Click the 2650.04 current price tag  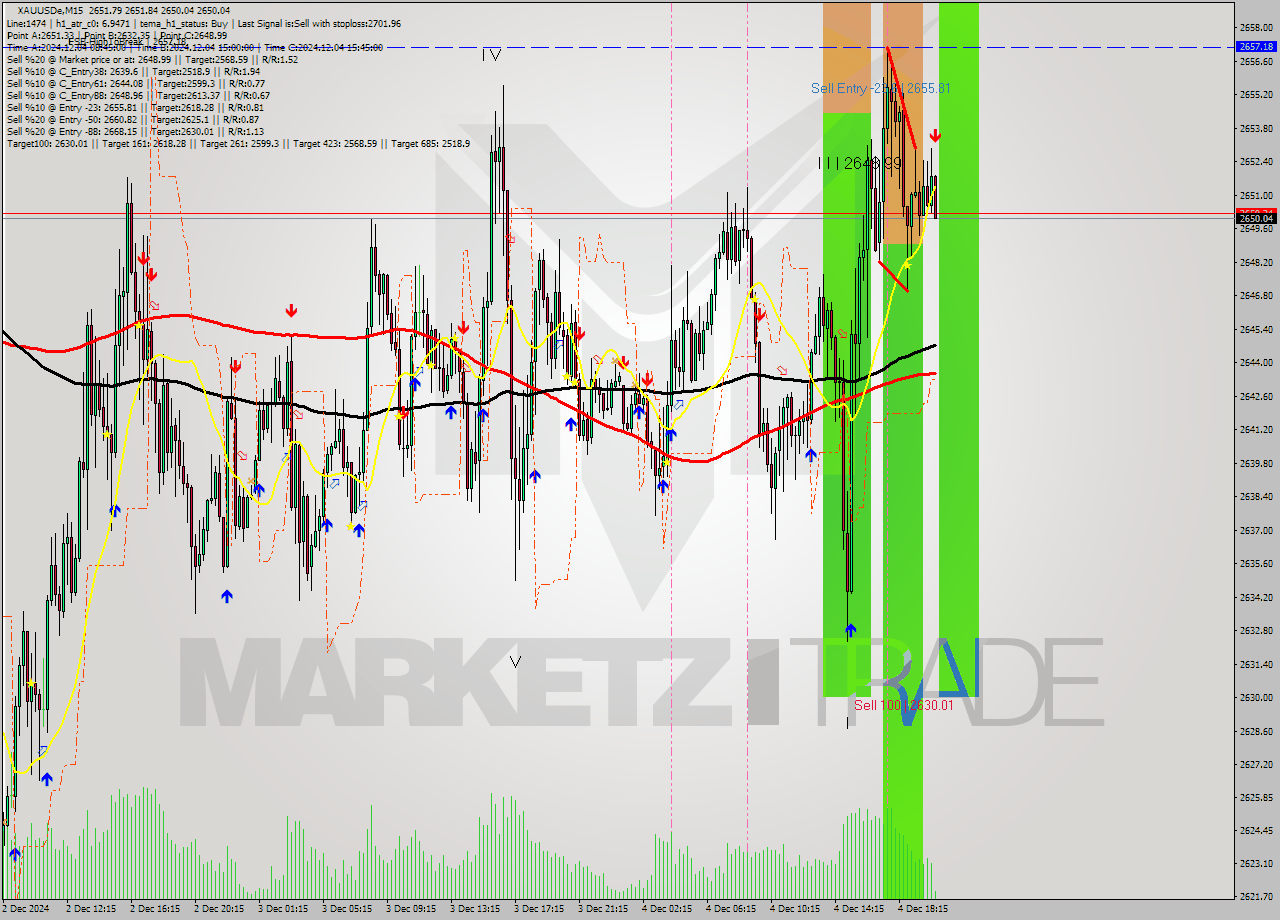(x=1256, y=218)
